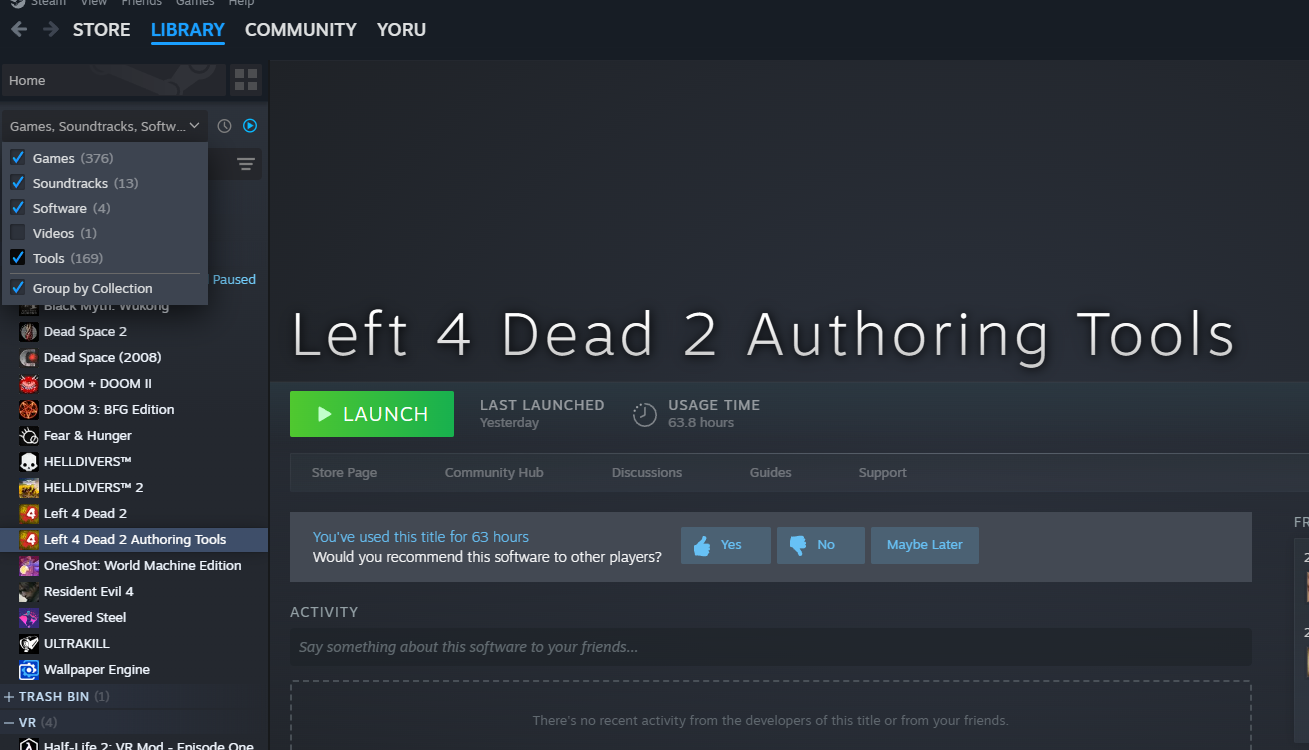The width and height of the screenshot is (1309, 750).
Task: Go to the COMMUNITY tab
Action: tap(301, 30)
